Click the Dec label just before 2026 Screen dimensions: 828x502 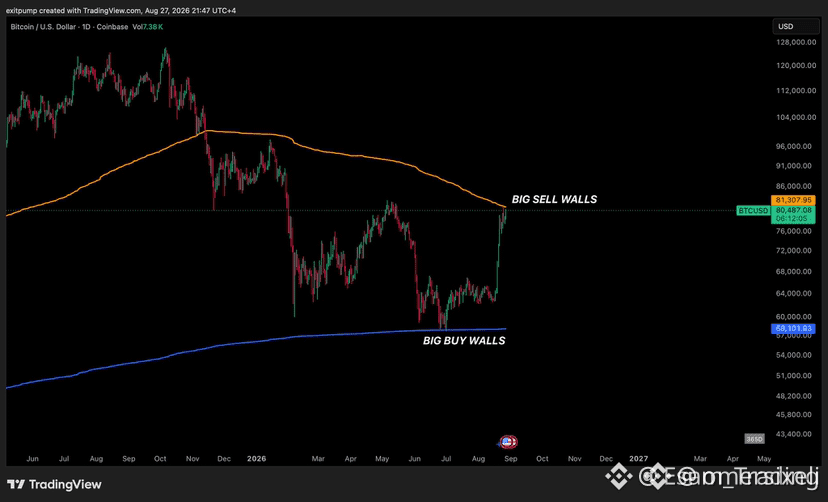(x=224, y=459)
